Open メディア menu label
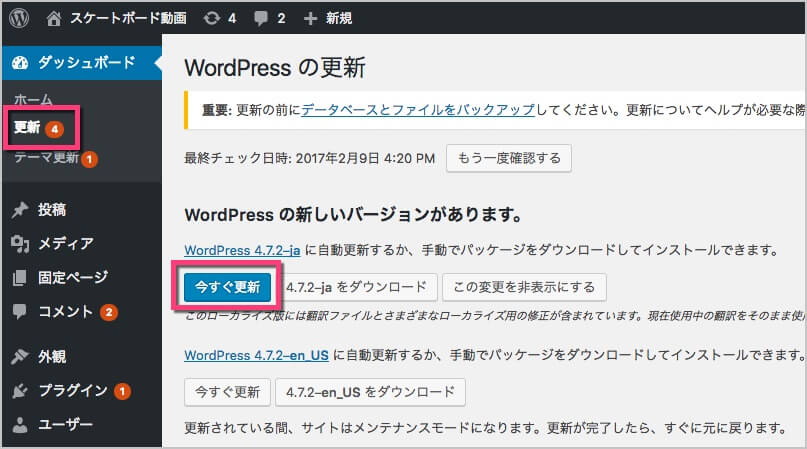Viewport: 807px width, 449px height. pyautogui.click(x=66, y=243)
